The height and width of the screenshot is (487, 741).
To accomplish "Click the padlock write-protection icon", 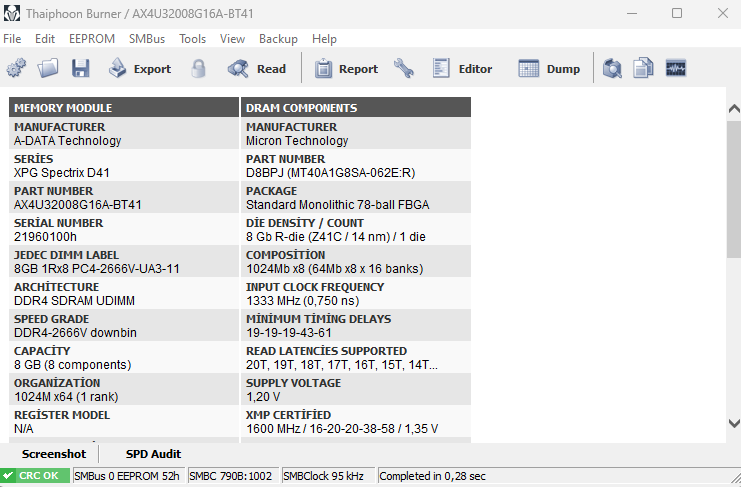I will coord(198,68).
